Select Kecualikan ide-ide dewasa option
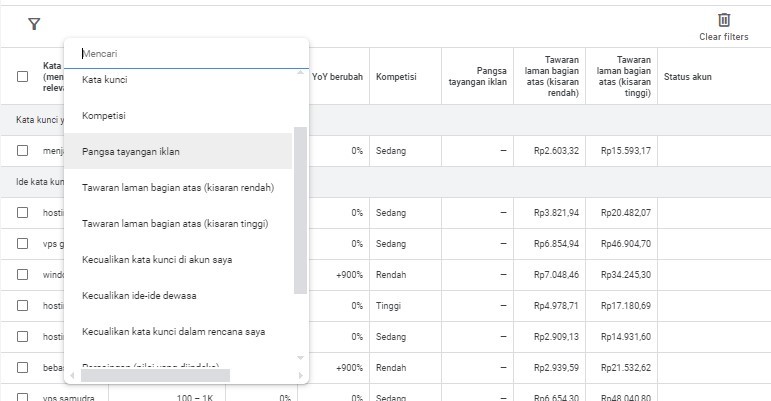This screenshot has height=401, width=771. coord(178,295)
